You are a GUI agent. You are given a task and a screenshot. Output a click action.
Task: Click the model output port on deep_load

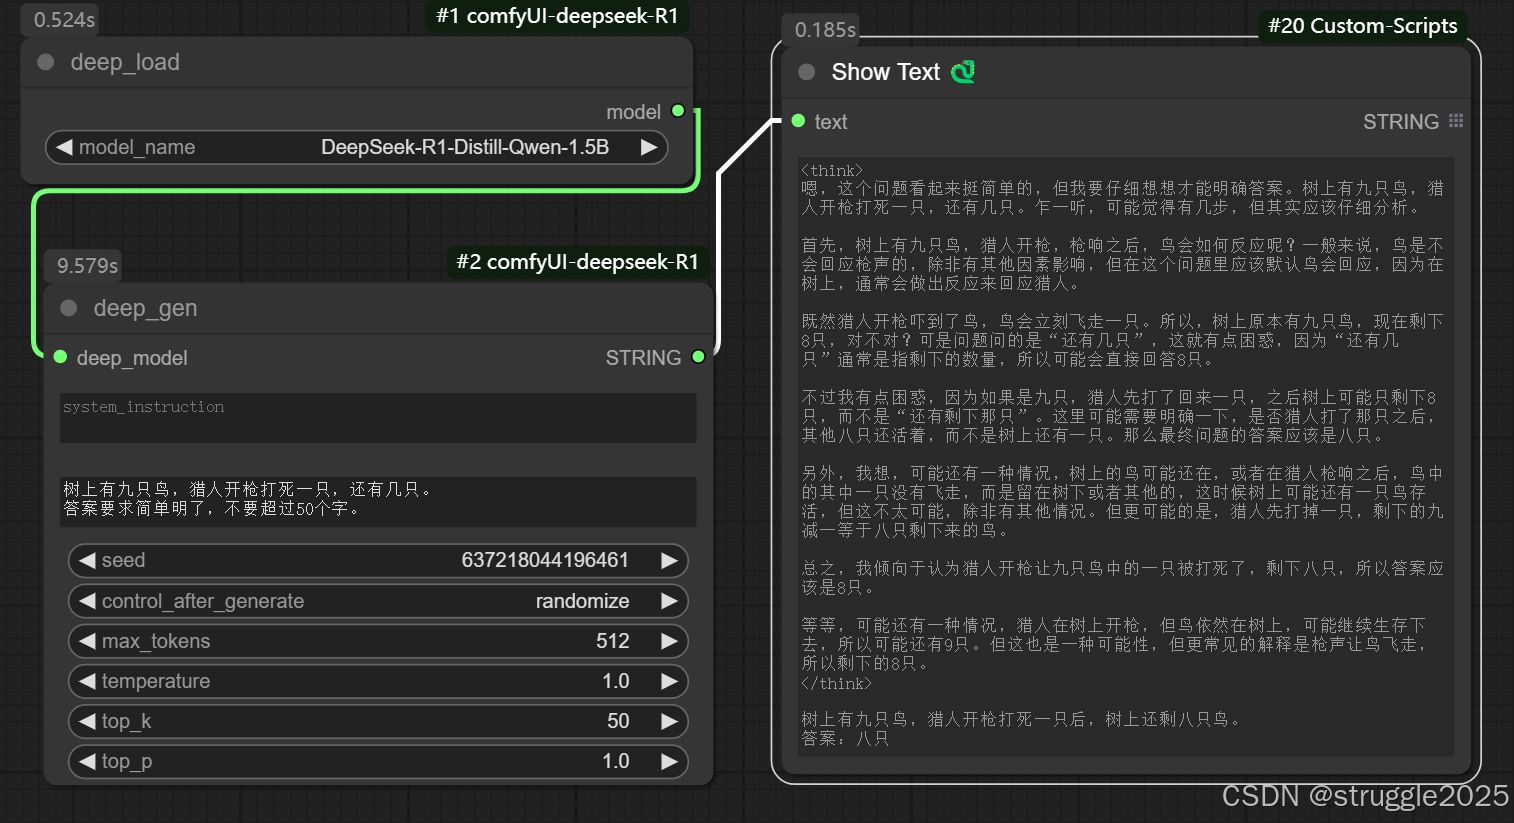point(678,111)
